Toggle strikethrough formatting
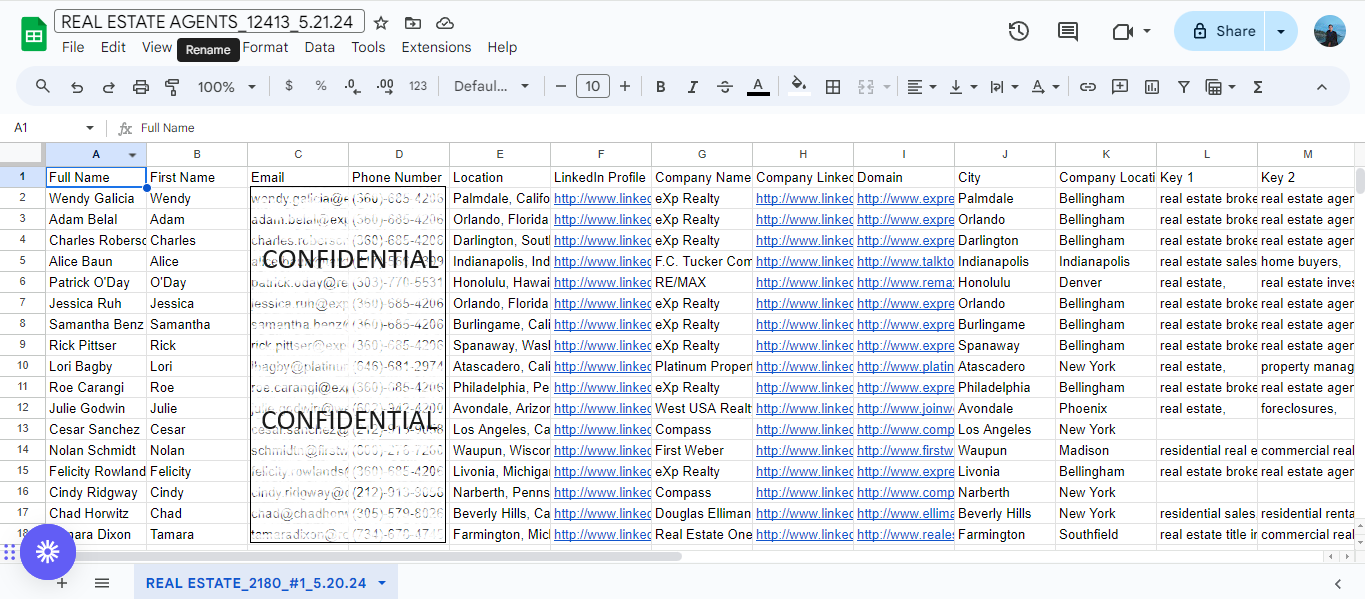1365x599 pixels. (725, 87)
